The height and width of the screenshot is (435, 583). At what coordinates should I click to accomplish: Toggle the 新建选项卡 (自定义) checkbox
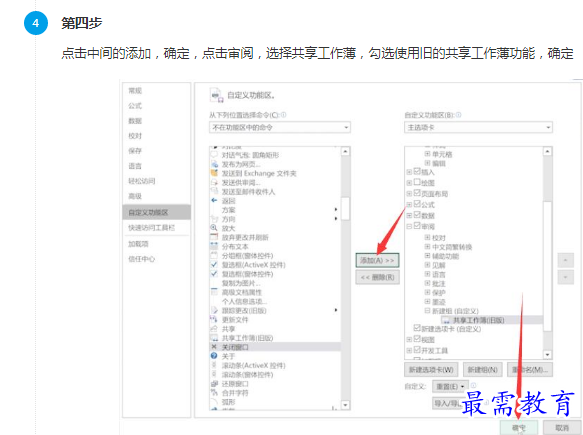(x=417, y=328)
